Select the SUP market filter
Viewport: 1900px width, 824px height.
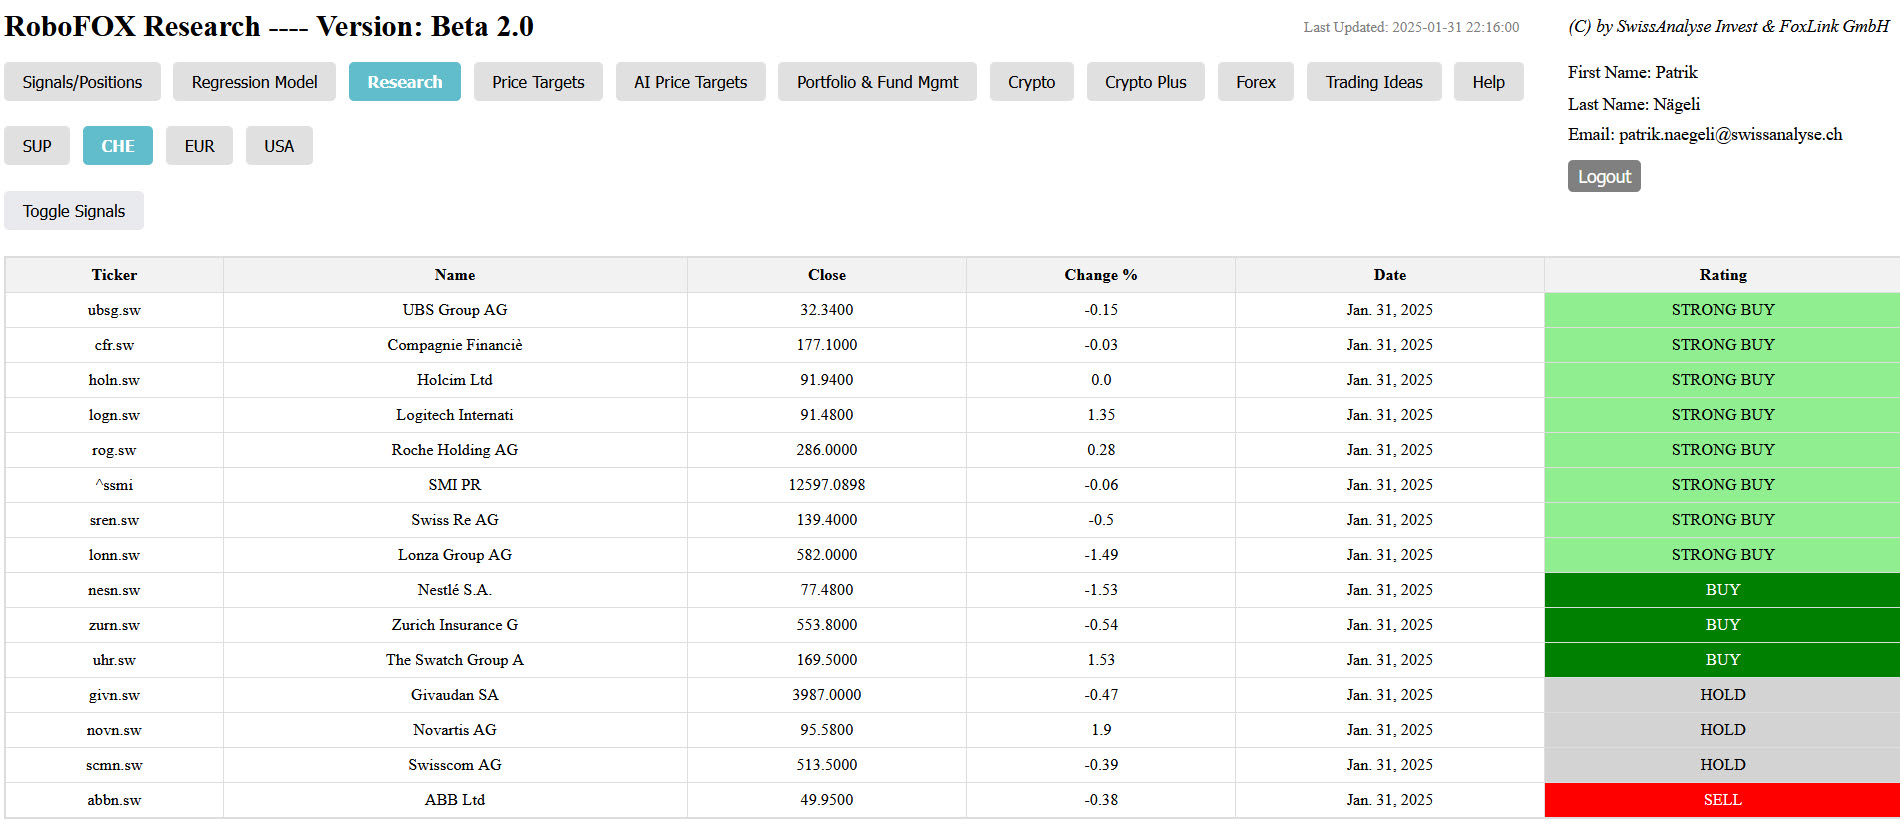point(37,146)
